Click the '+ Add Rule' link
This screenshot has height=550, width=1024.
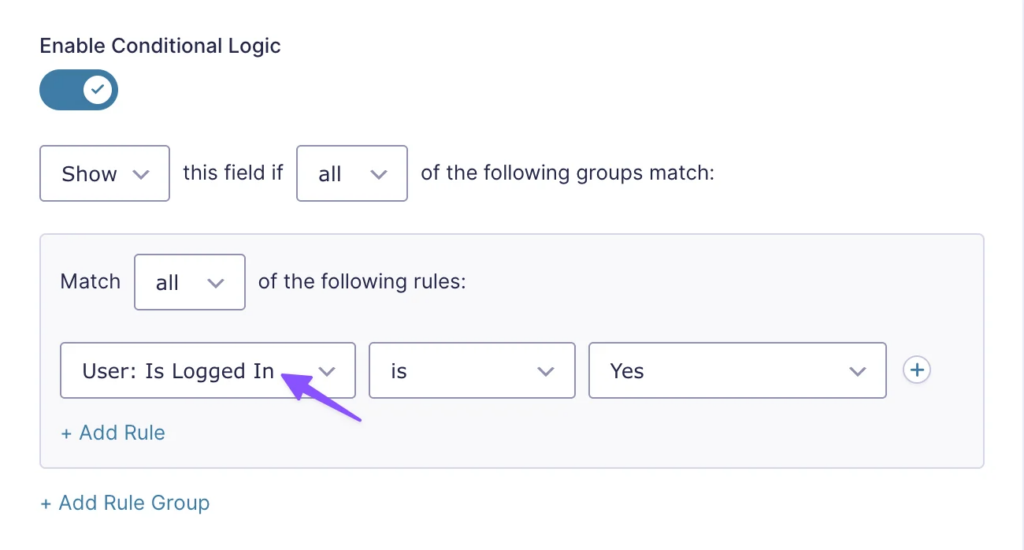pyautogui.click(x=113, y=432)
